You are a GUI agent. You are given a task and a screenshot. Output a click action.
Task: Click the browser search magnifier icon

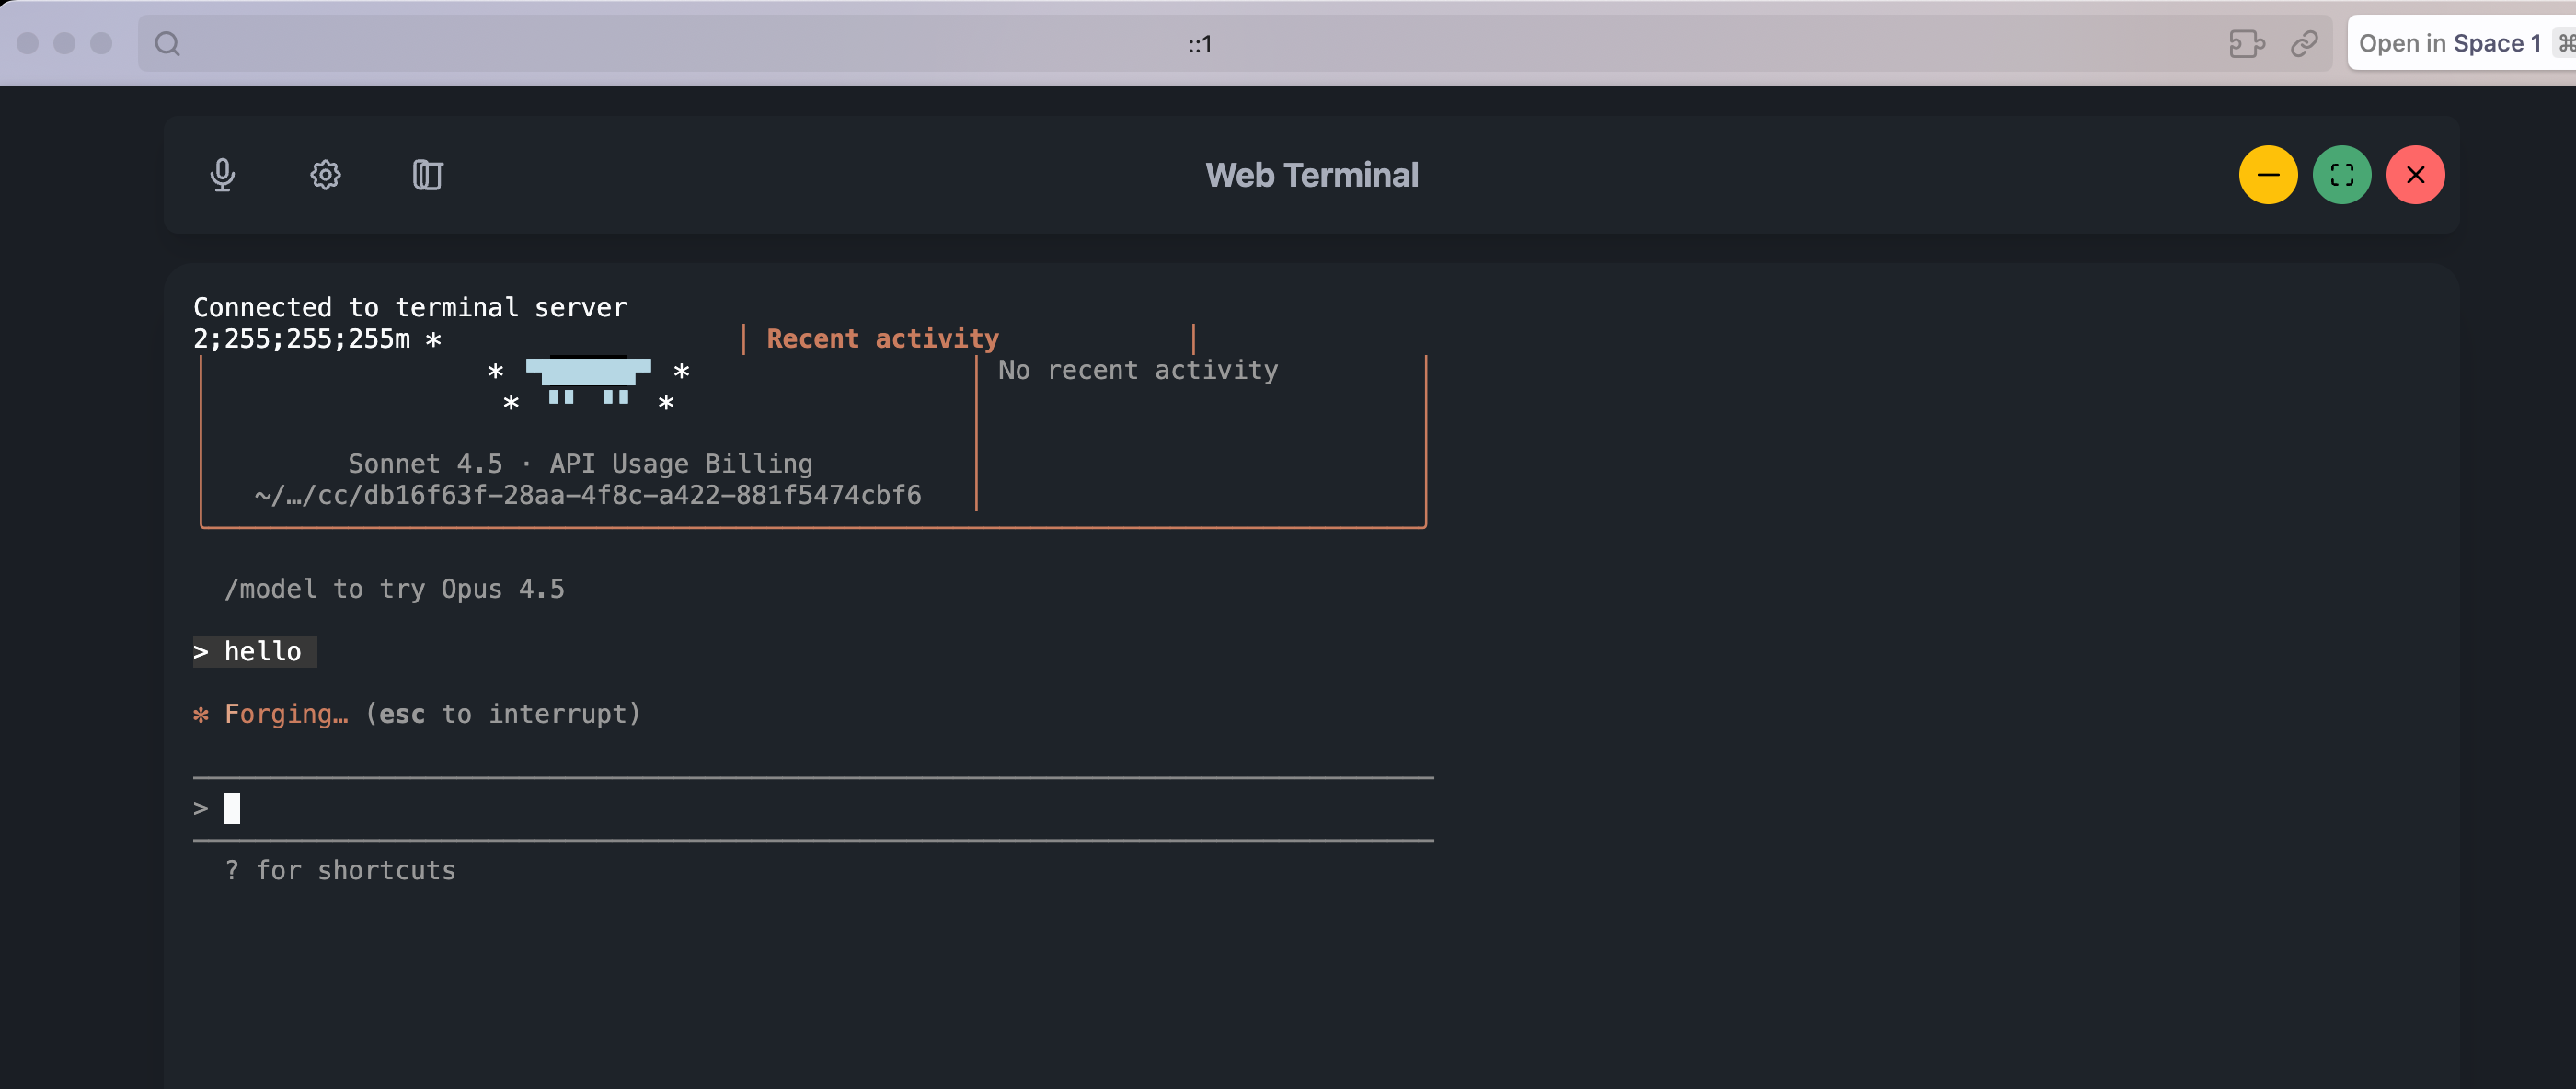click(x=167, y=44)
